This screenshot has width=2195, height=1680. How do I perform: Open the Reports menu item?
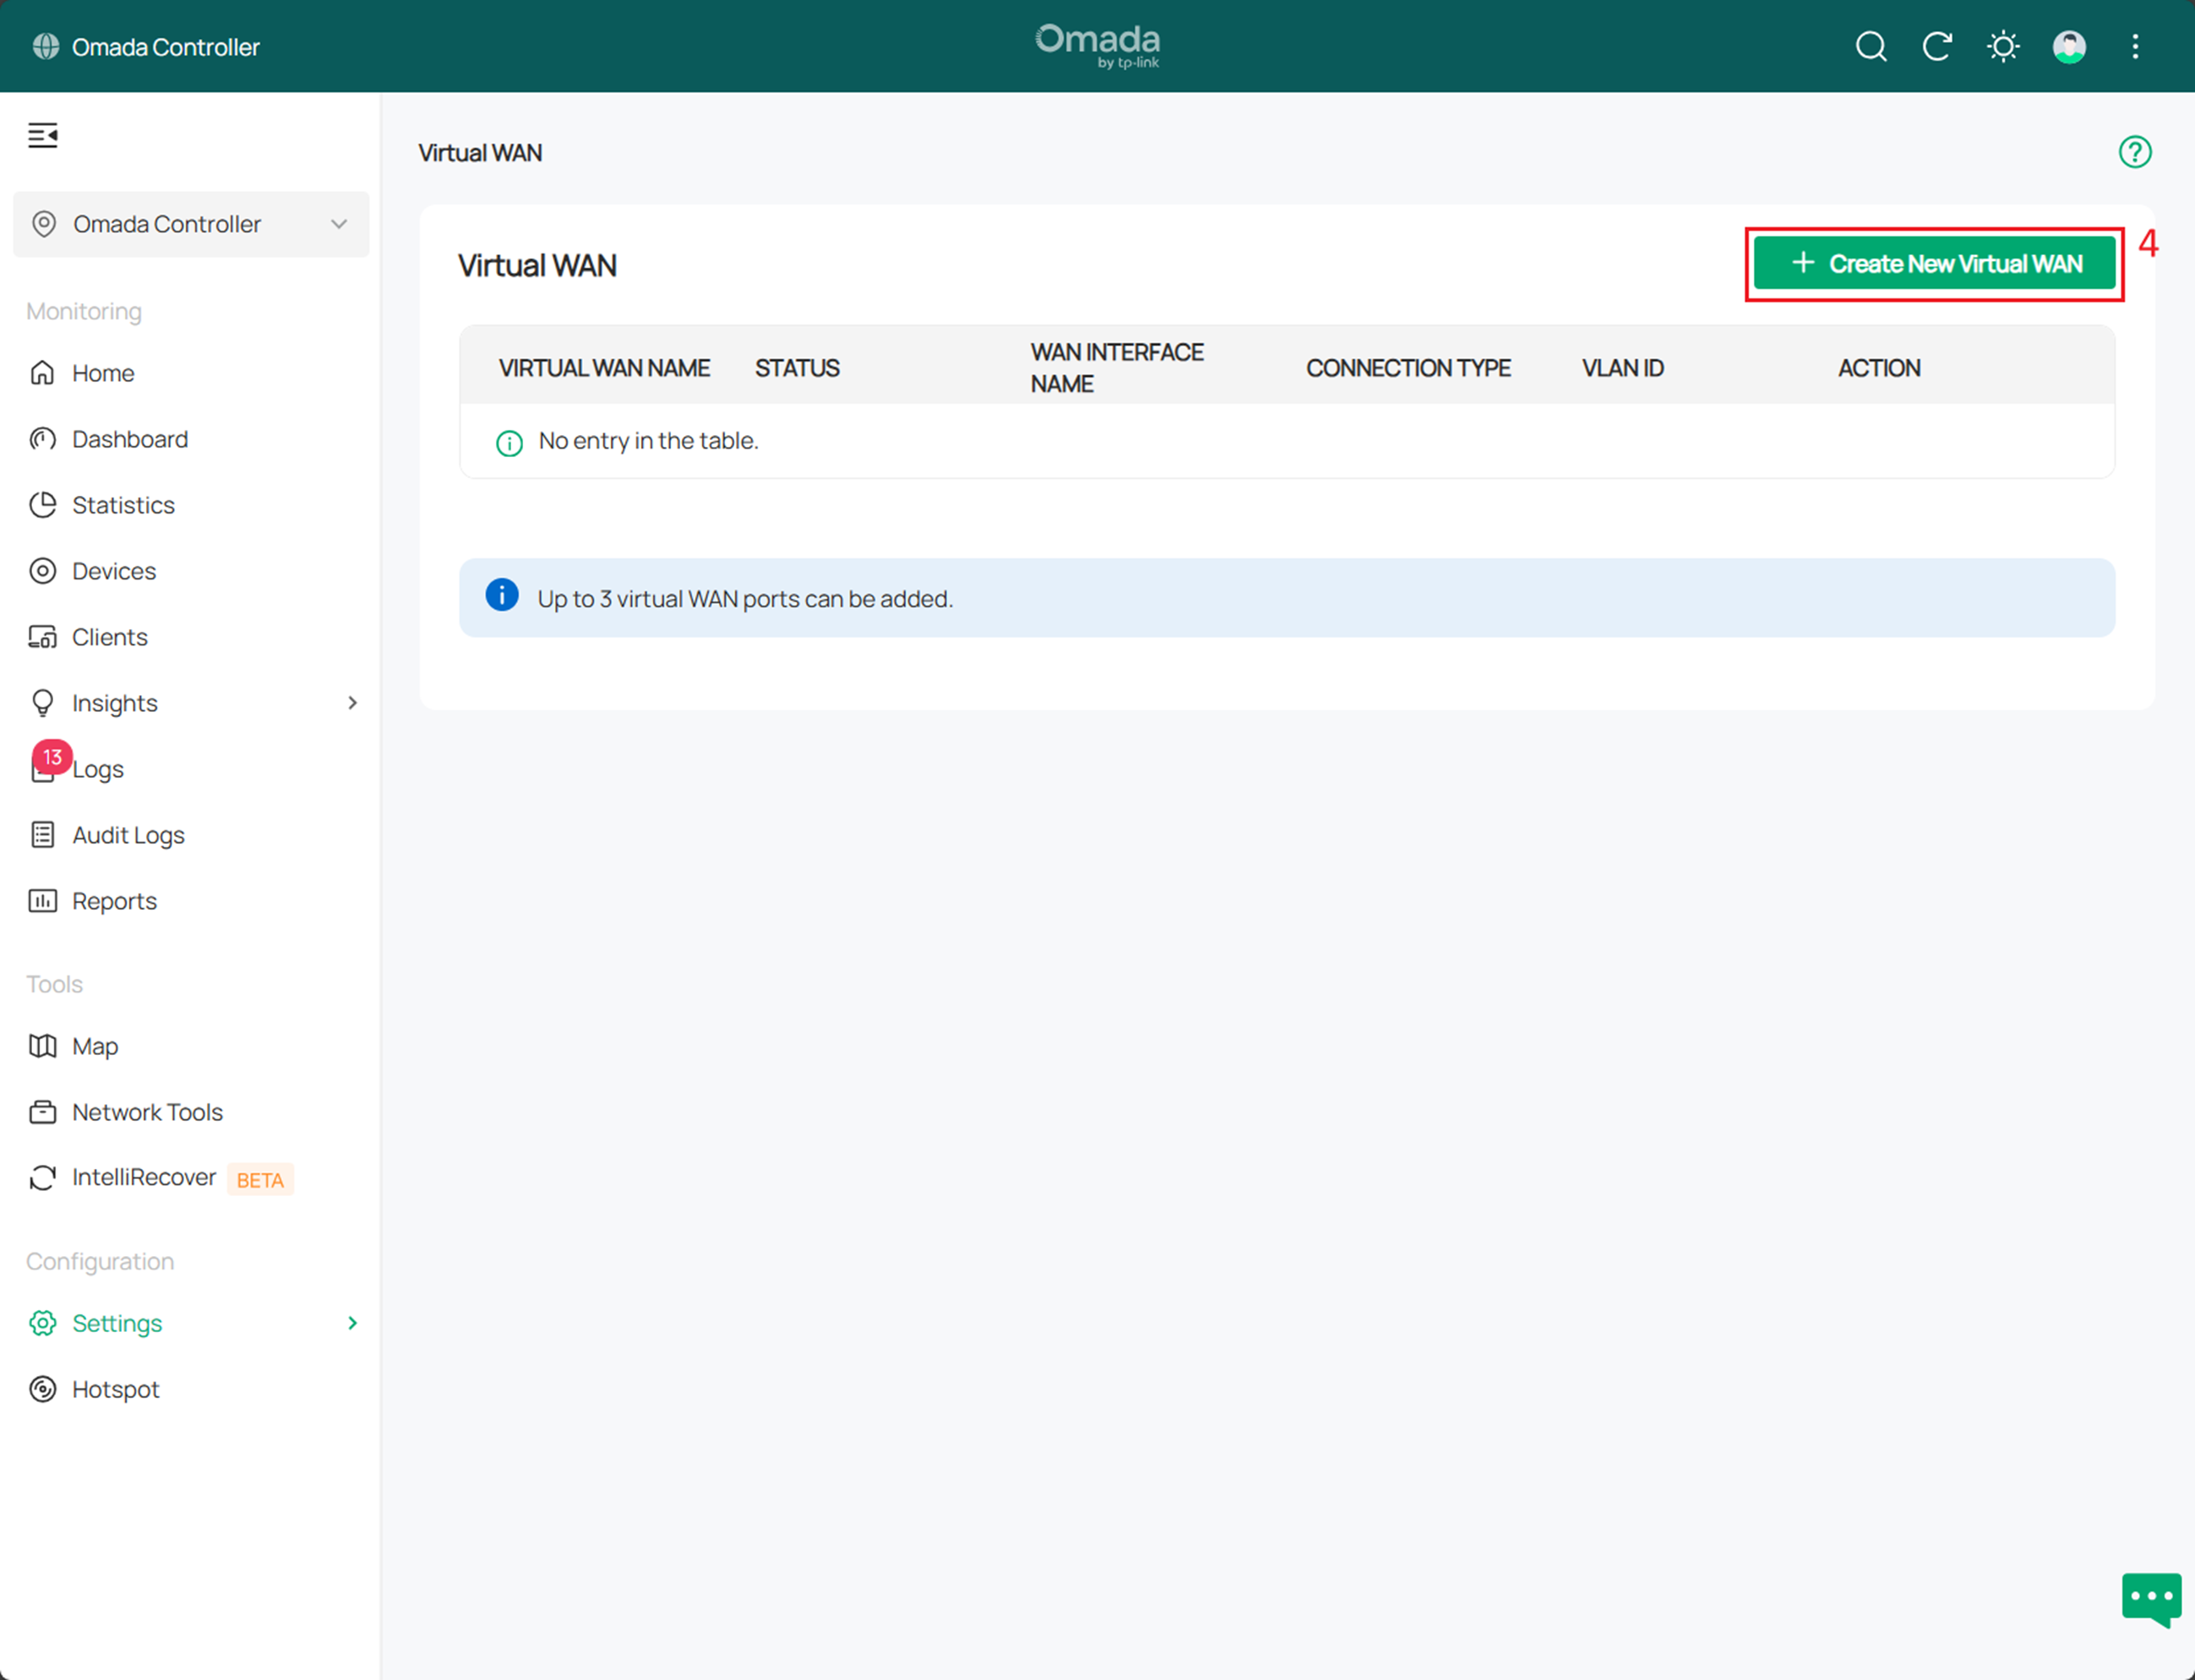point(114,901)
